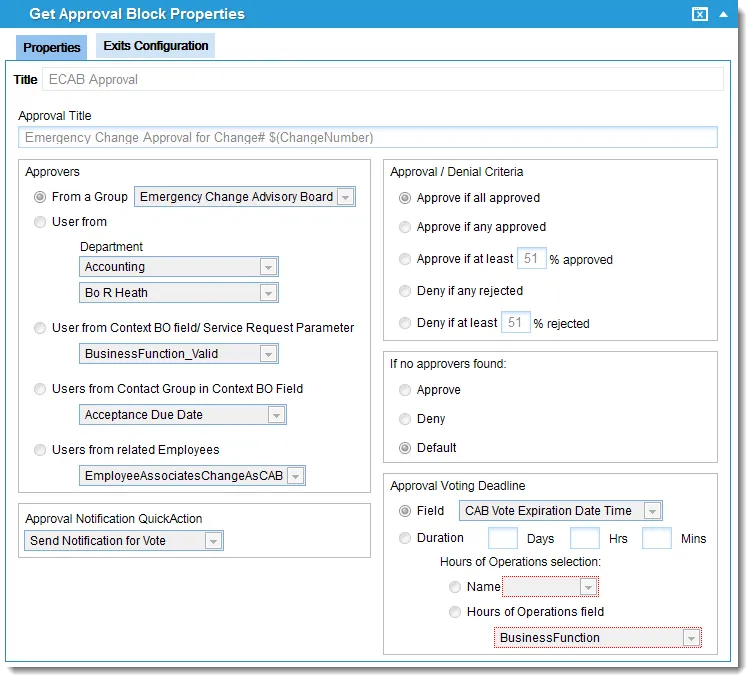Click the Title field containing ECAB Approval
This screenshot has height=682, width=753.
pos(382,79)
